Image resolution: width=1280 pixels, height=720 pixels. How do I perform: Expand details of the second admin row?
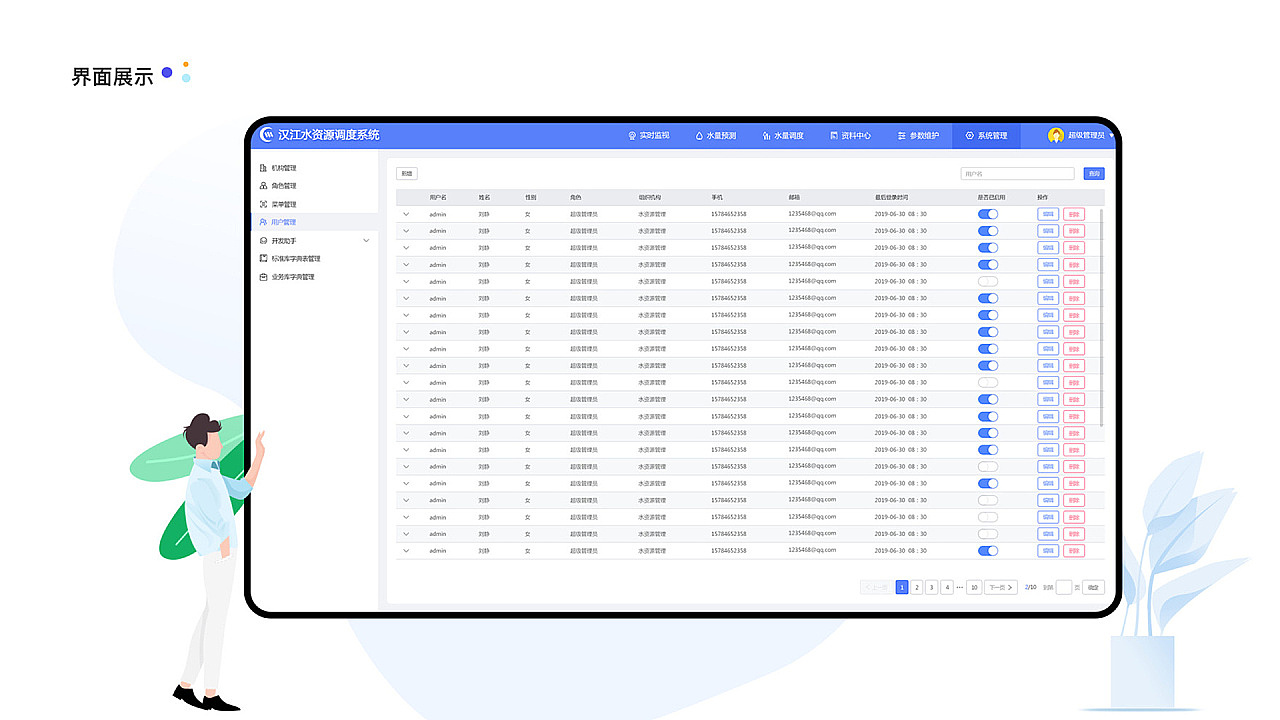tap(406, 231)
